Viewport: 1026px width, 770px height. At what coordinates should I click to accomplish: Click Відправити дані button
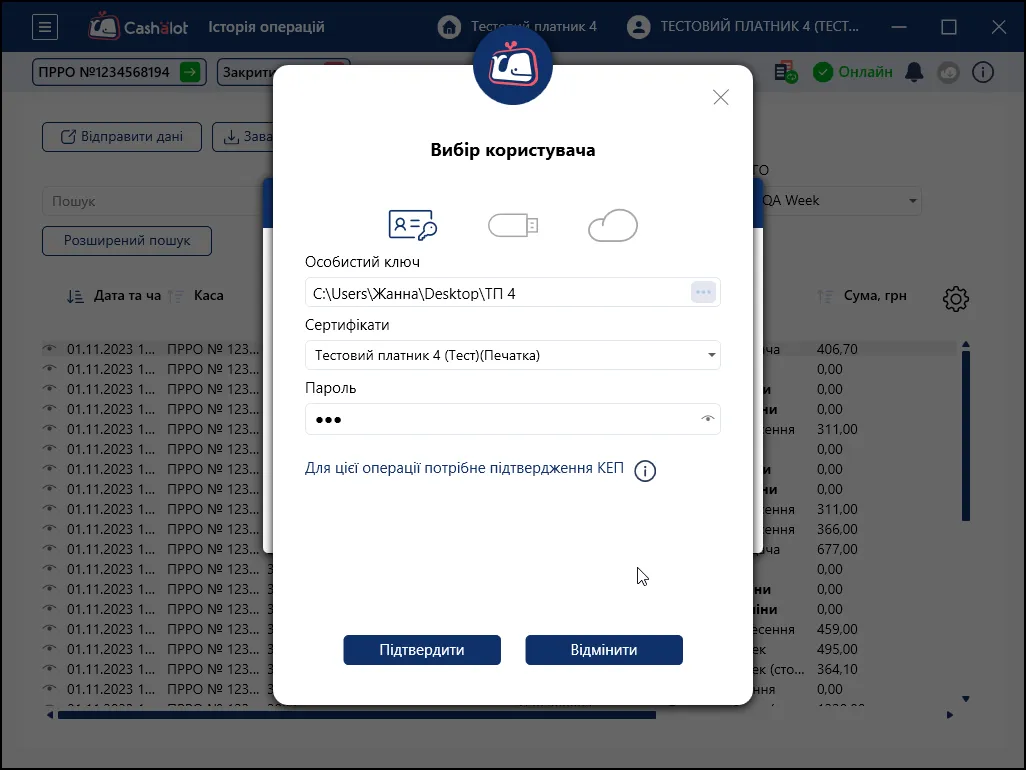(x=122, y=137)
